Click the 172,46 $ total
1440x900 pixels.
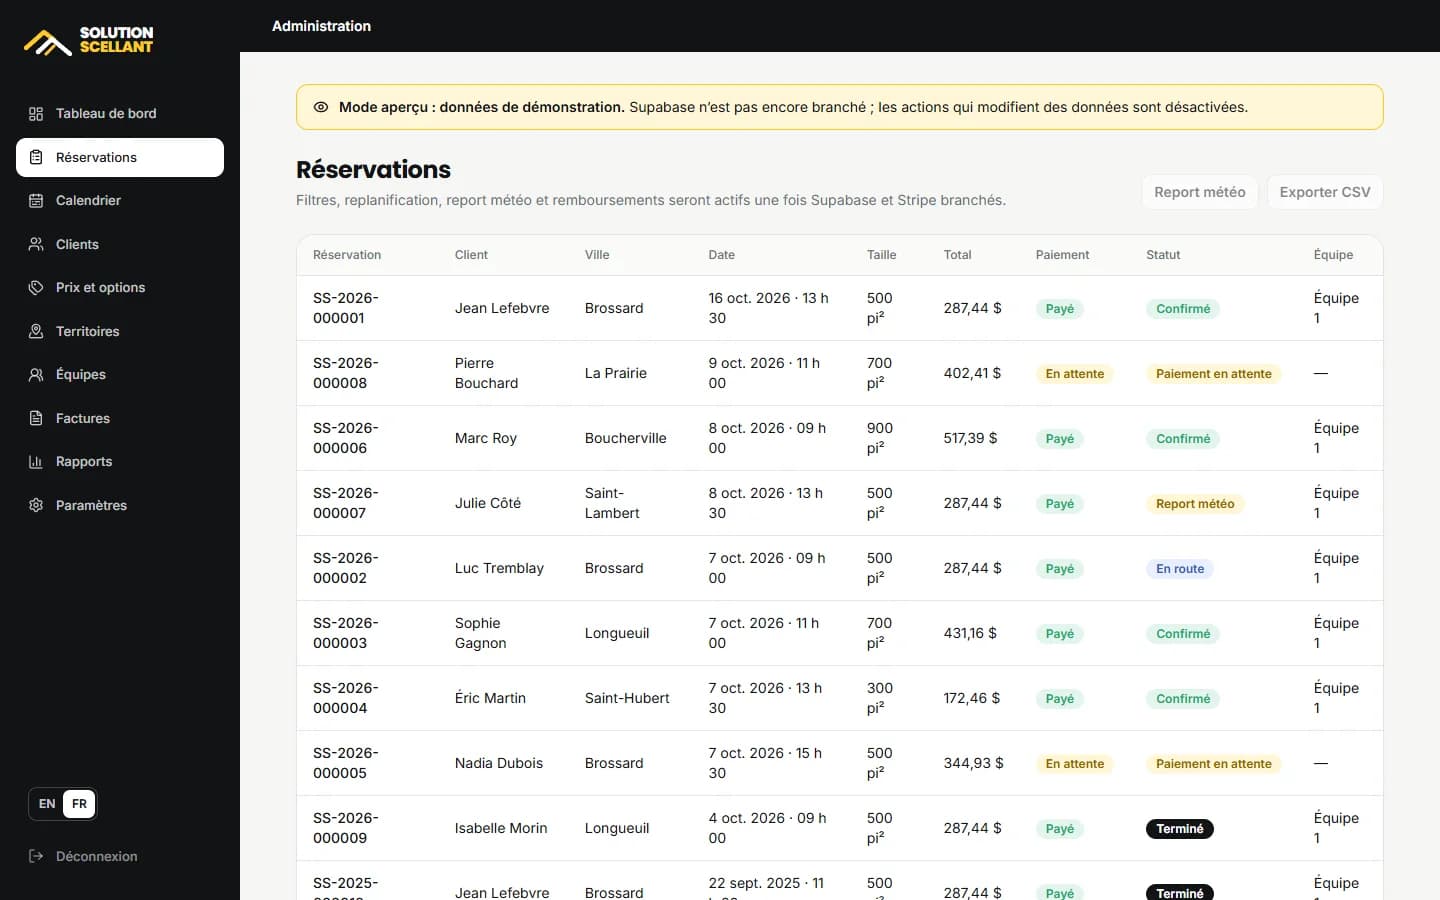971,698
